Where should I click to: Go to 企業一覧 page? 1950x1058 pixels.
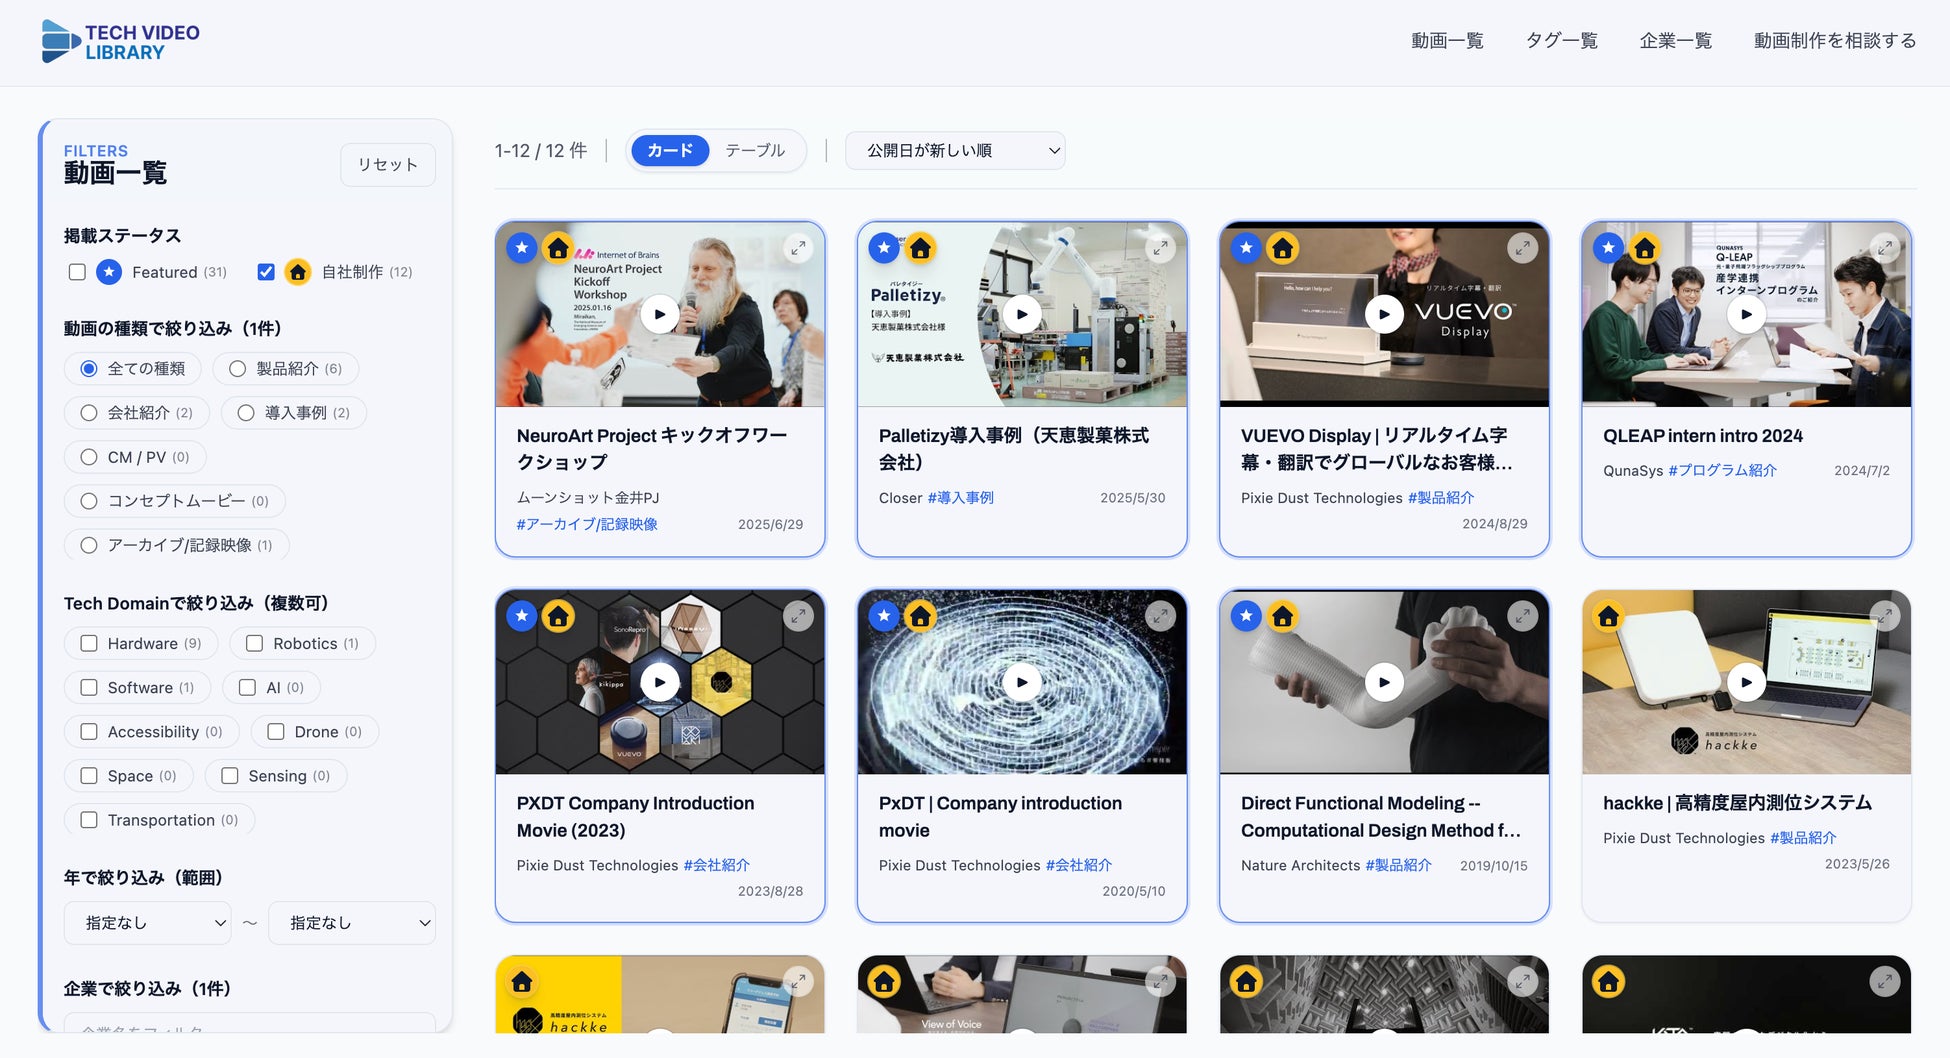(1676, 41)
